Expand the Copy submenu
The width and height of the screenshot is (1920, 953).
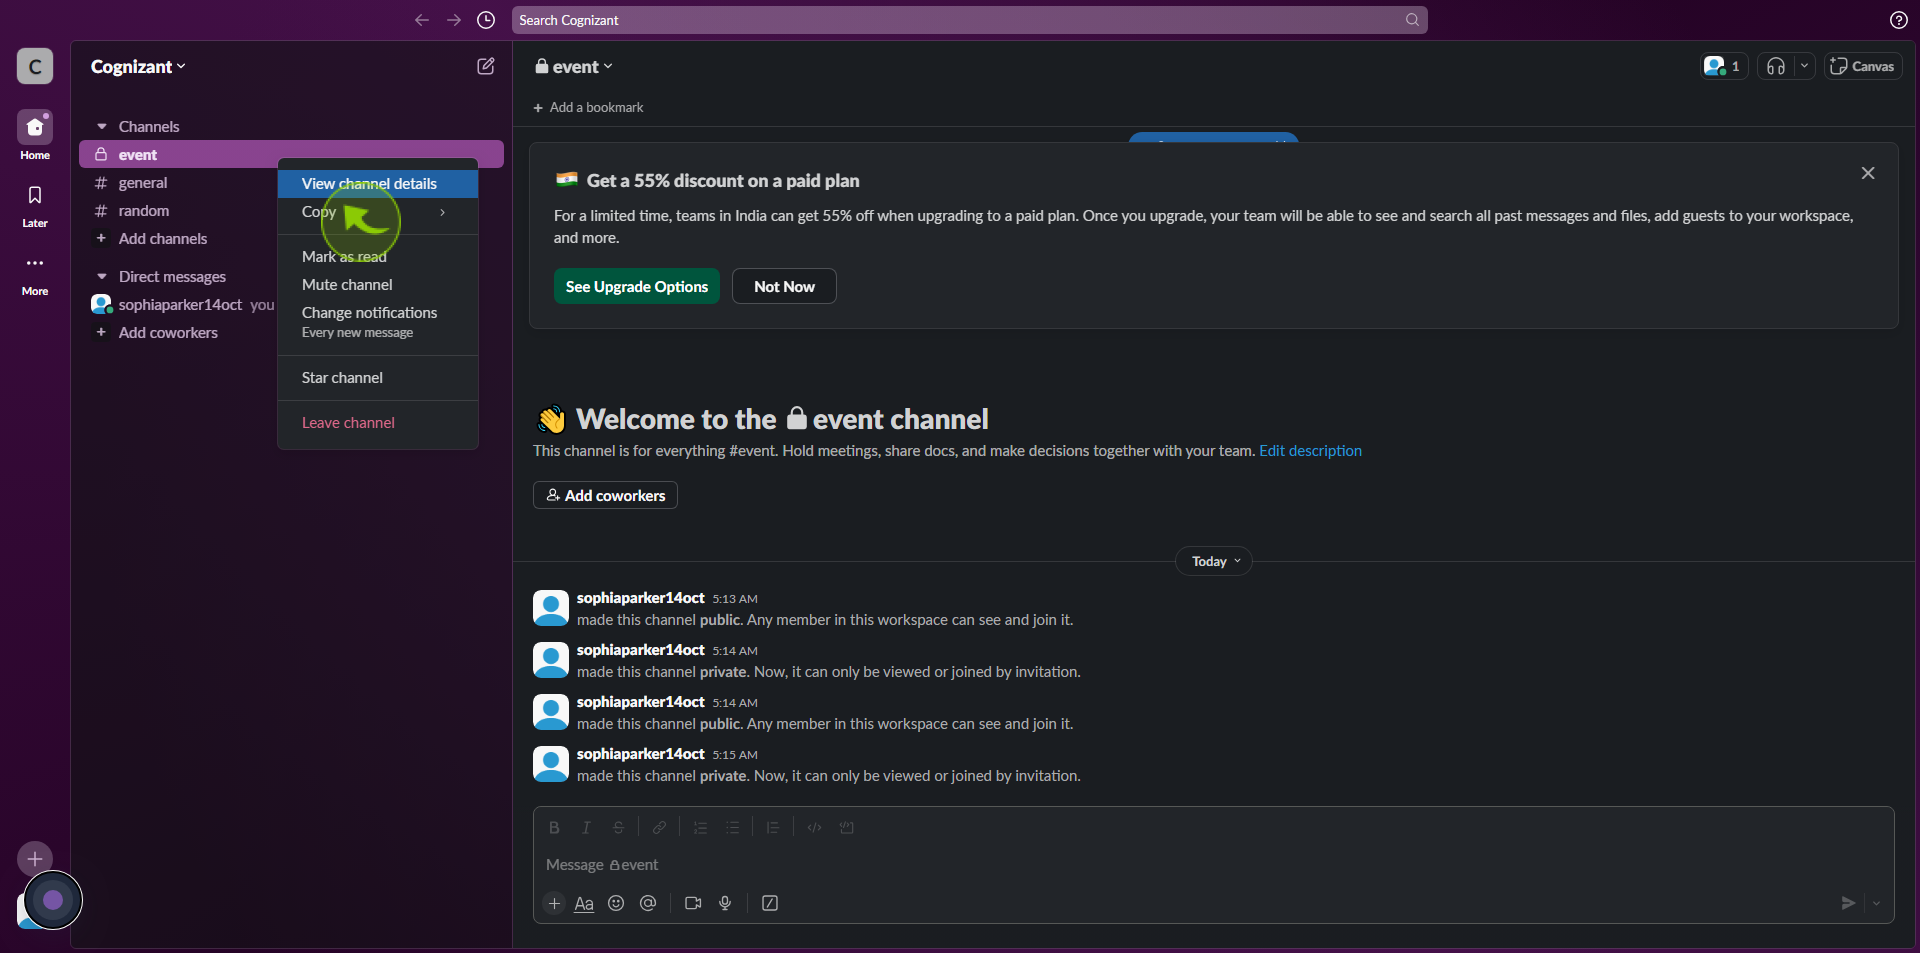377,212
